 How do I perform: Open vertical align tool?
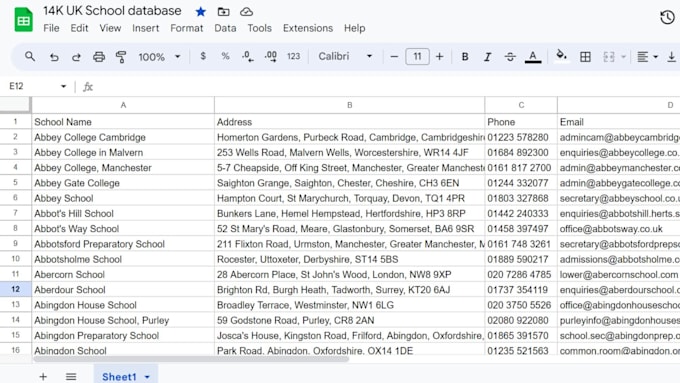671,57
